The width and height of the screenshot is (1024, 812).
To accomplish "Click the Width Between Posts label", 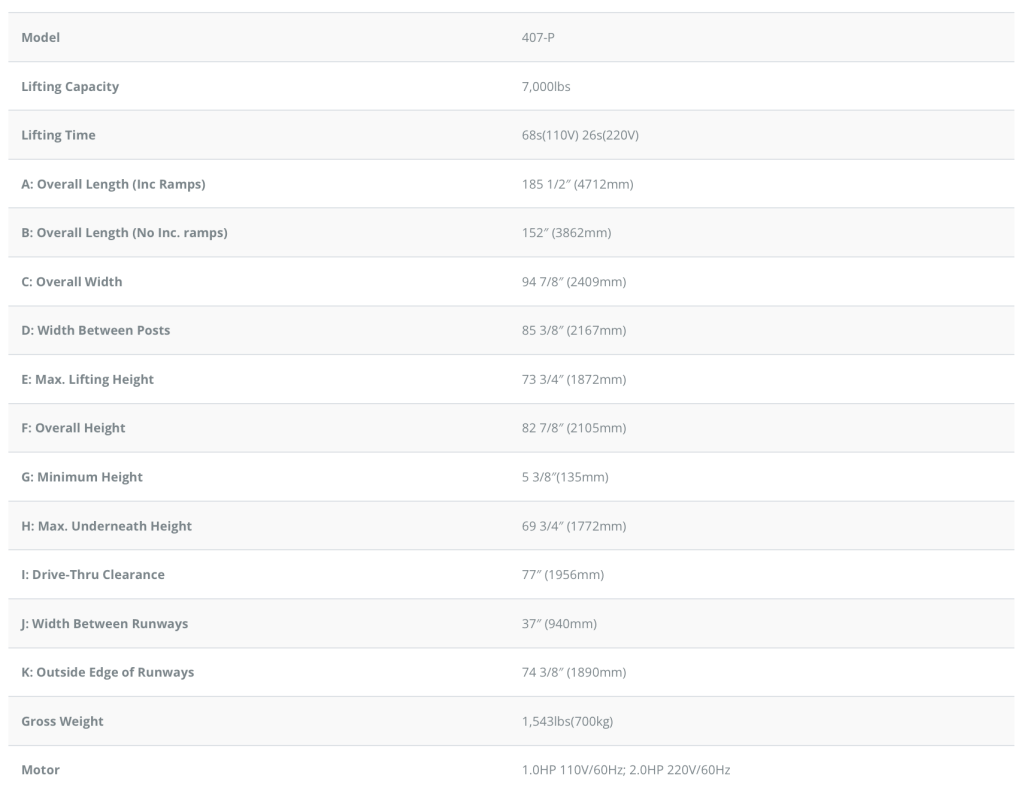I will click(x=96, y=330).
